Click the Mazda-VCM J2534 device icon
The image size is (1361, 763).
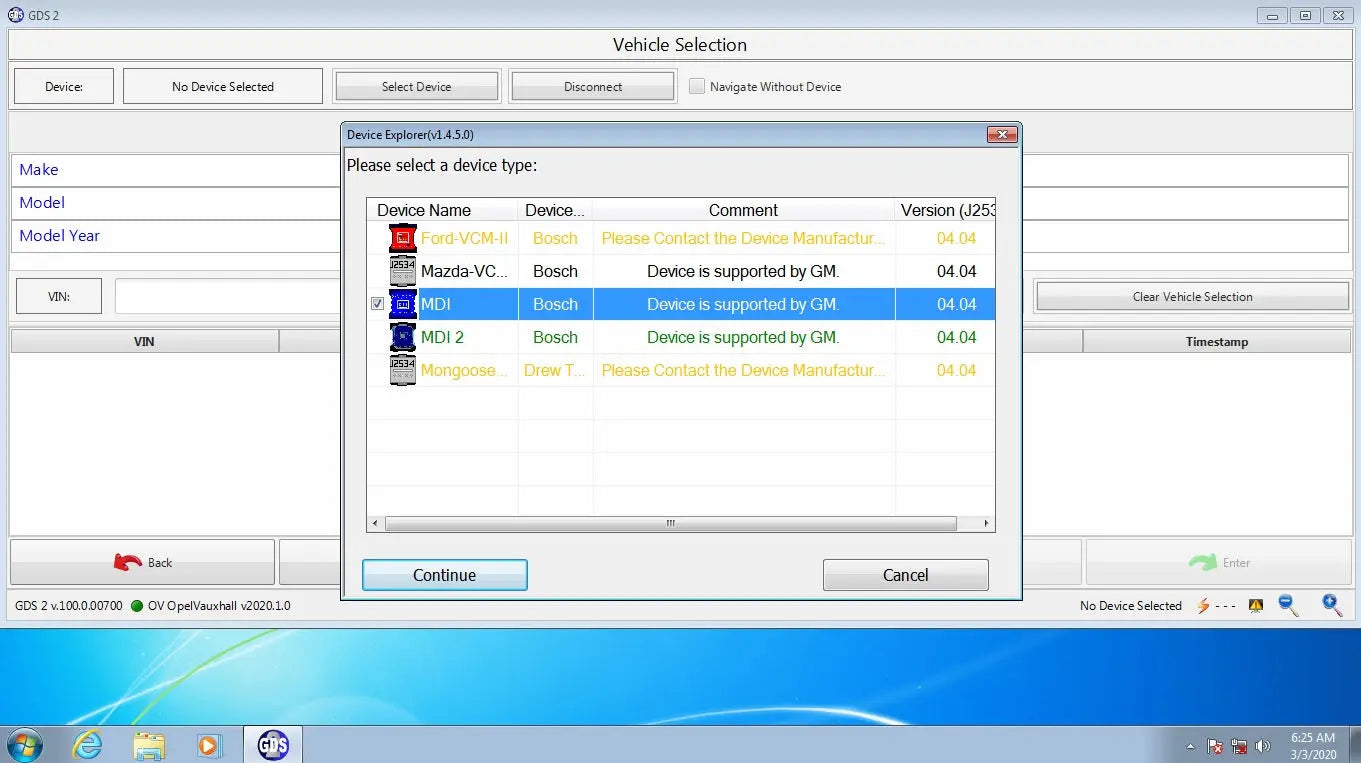pyautogui.click(x=401, y=271)
